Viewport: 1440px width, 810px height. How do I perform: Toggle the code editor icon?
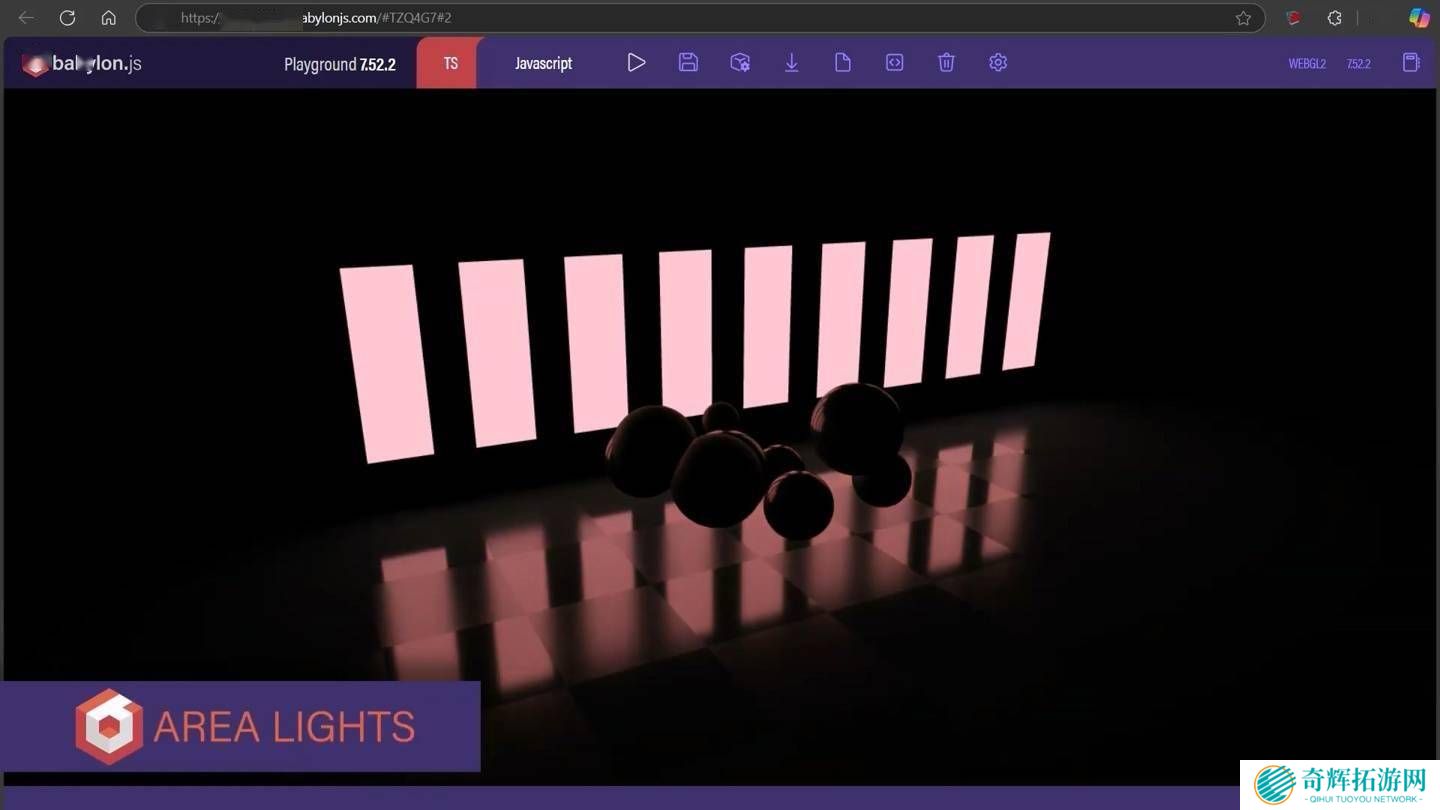pos(895,63)
